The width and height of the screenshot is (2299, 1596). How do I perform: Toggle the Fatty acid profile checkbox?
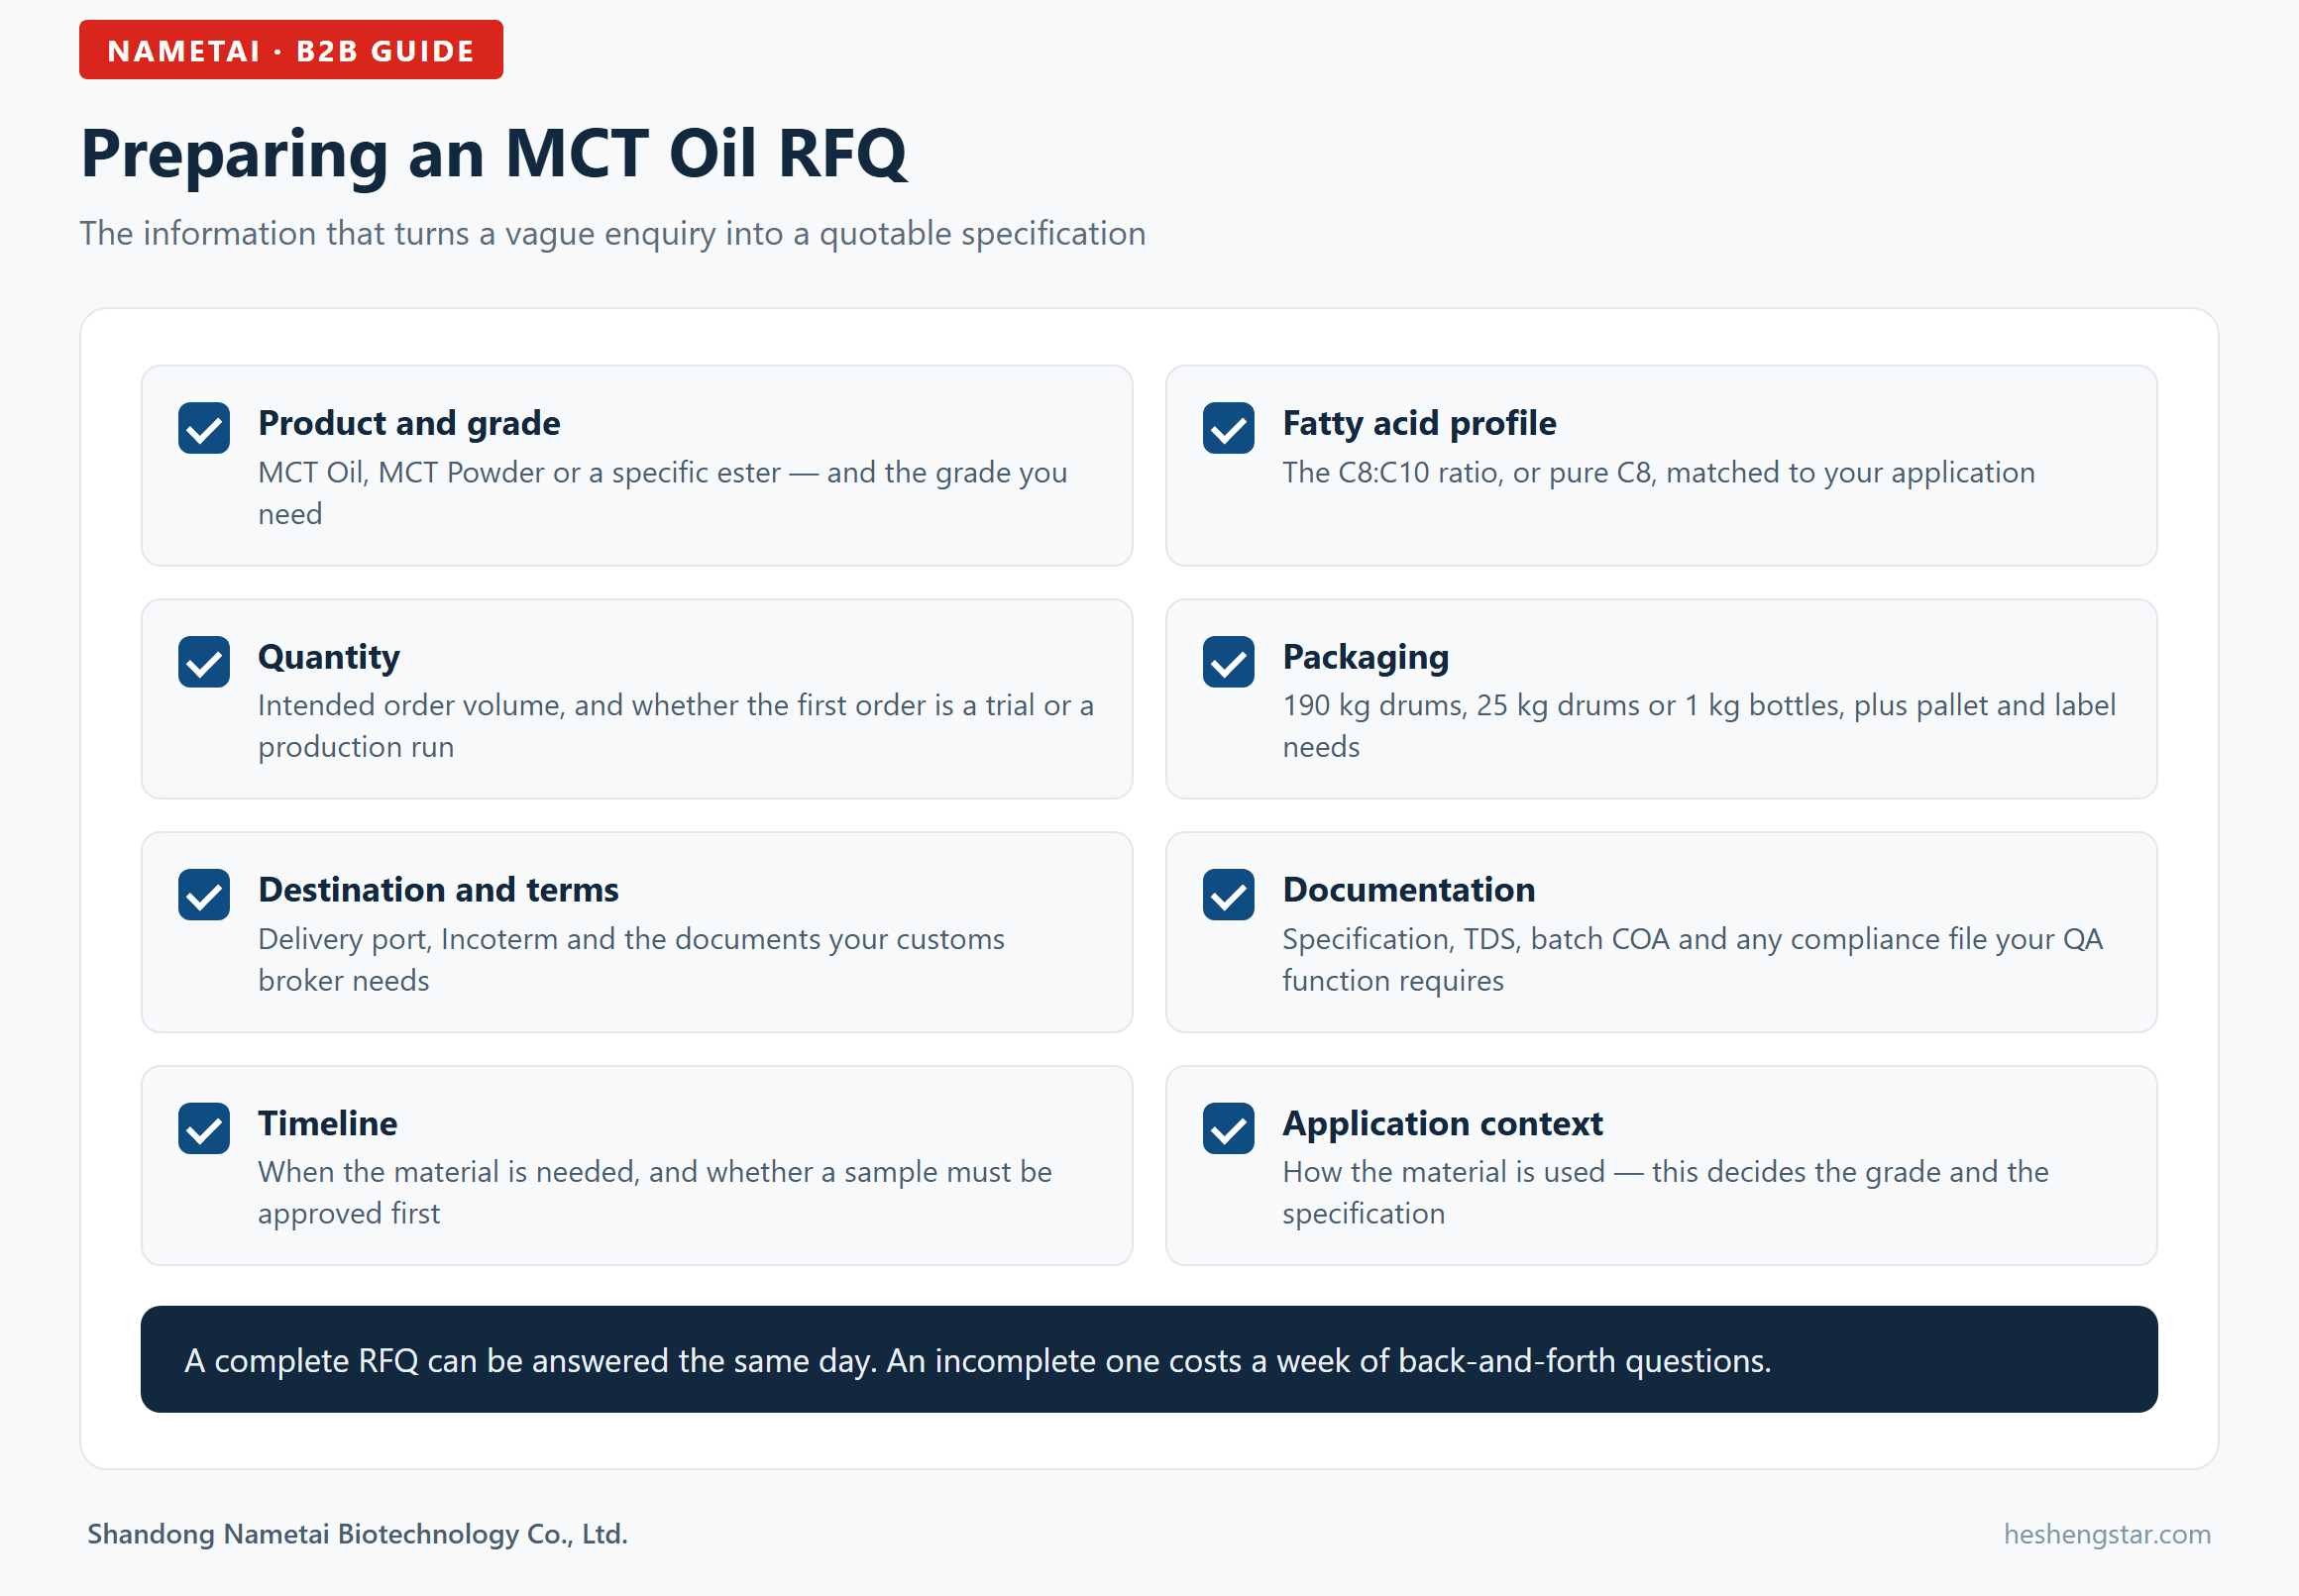coord(1228,428)
